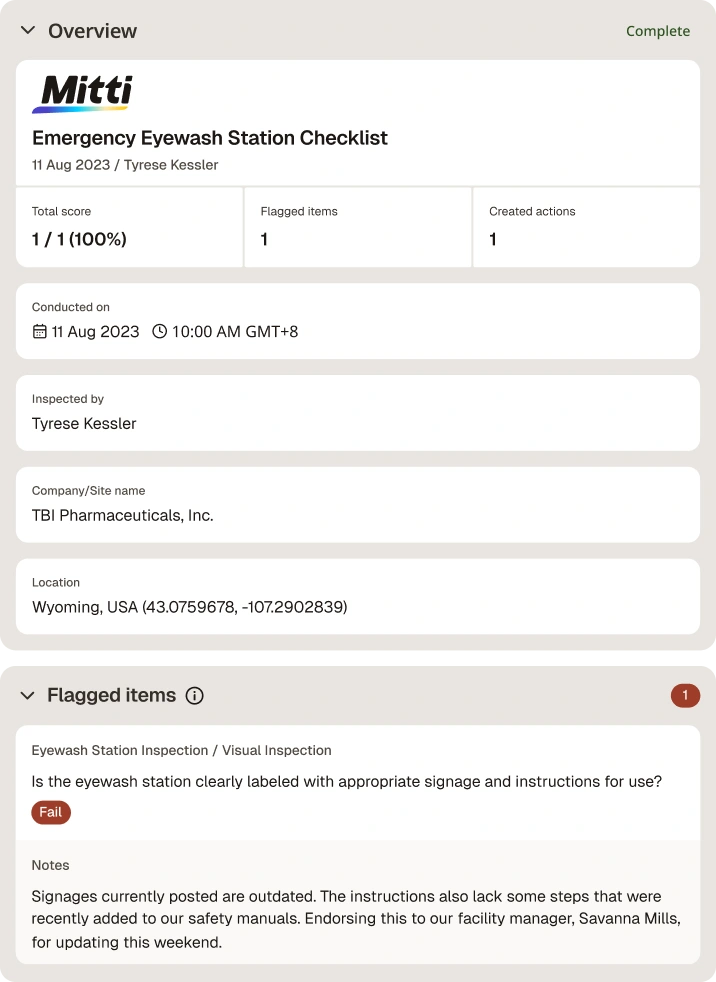
Task: Click the Emergency Eyewash Station Checklist title
Action: coord(210,138)
